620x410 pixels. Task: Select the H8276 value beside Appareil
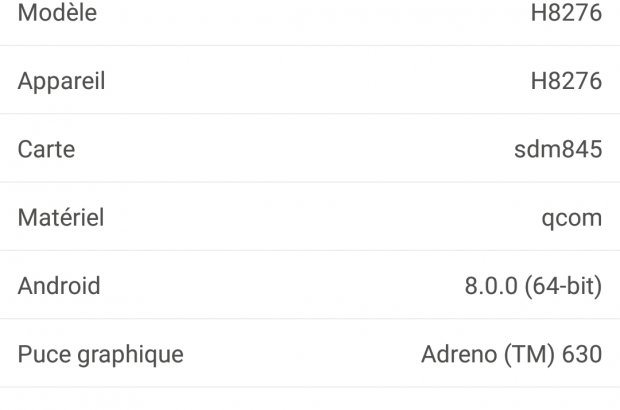pos(566,82)
